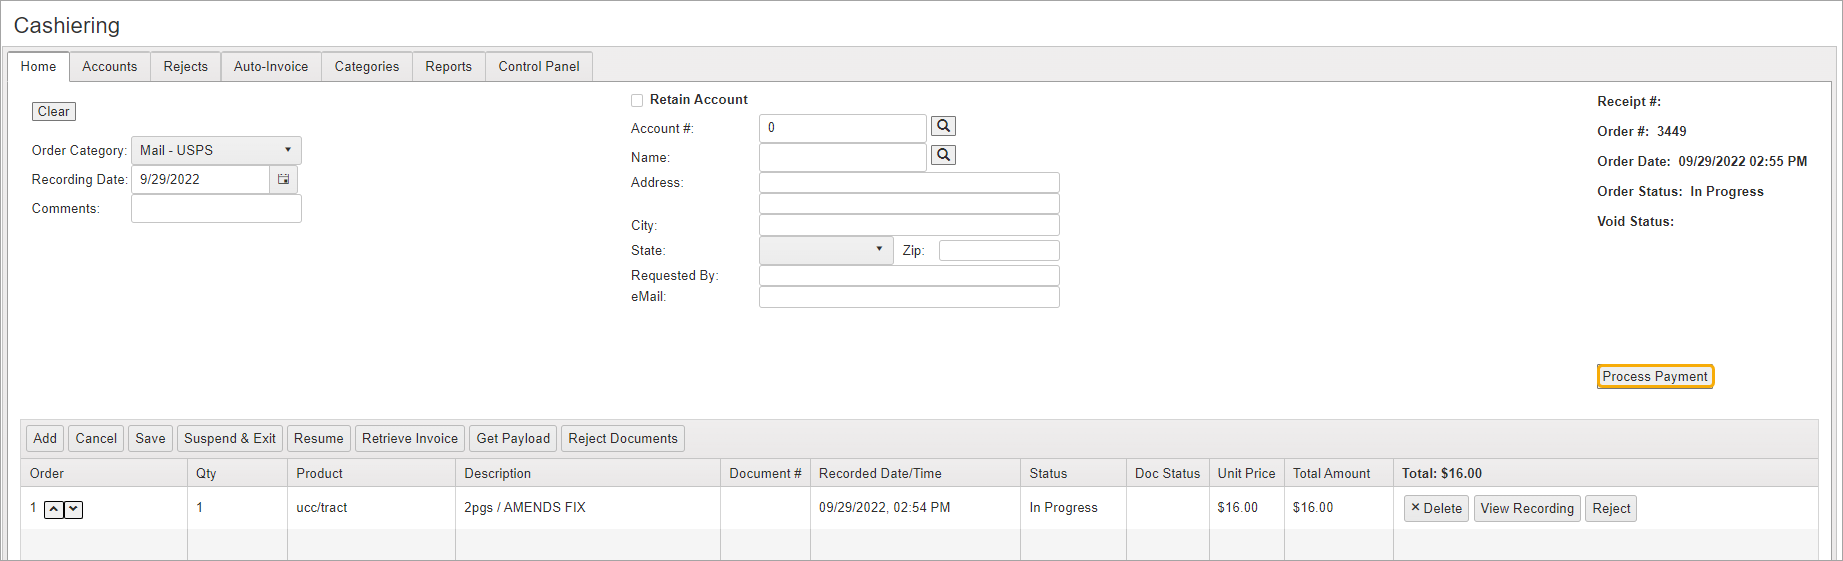Delete the ucc/tract order line
This screenshot has width=1843, height=561.
click(x=1436, y=508)
